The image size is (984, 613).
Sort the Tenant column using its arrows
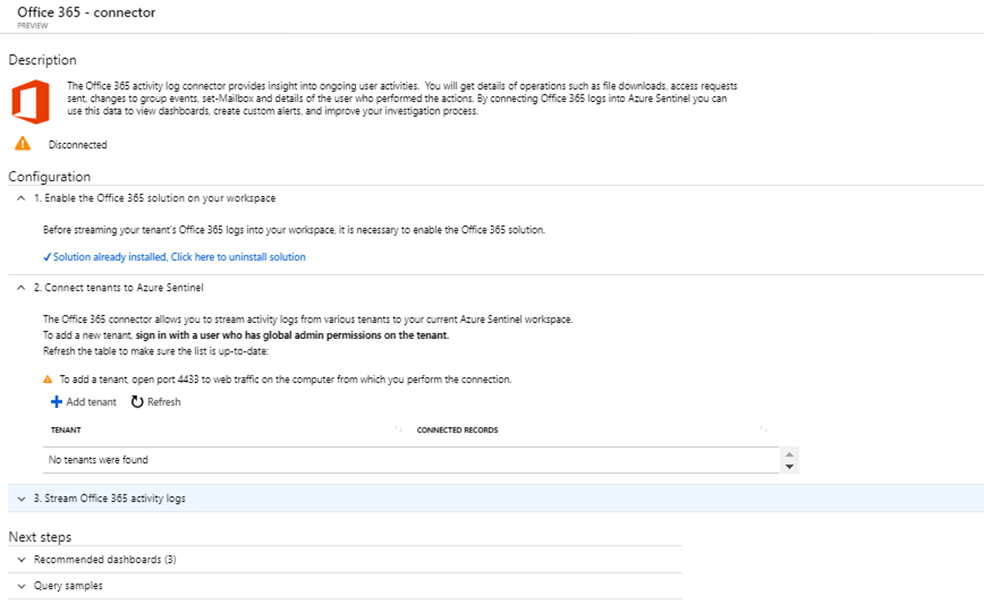pos(398,429)
